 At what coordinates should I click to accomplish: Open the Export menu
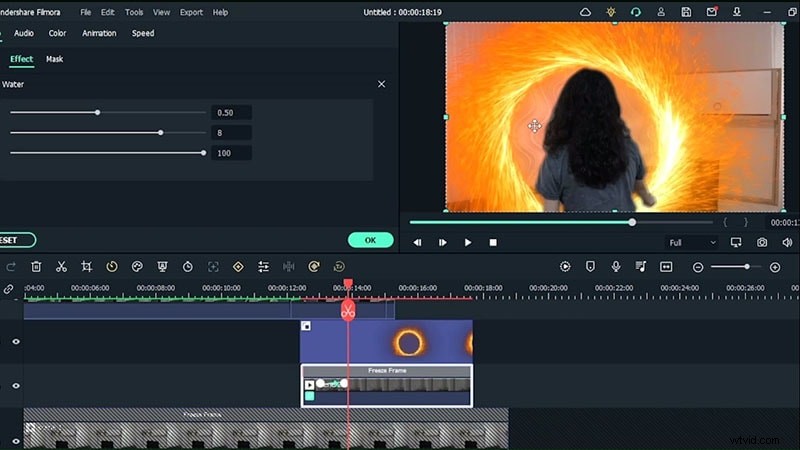click(190, 12)
